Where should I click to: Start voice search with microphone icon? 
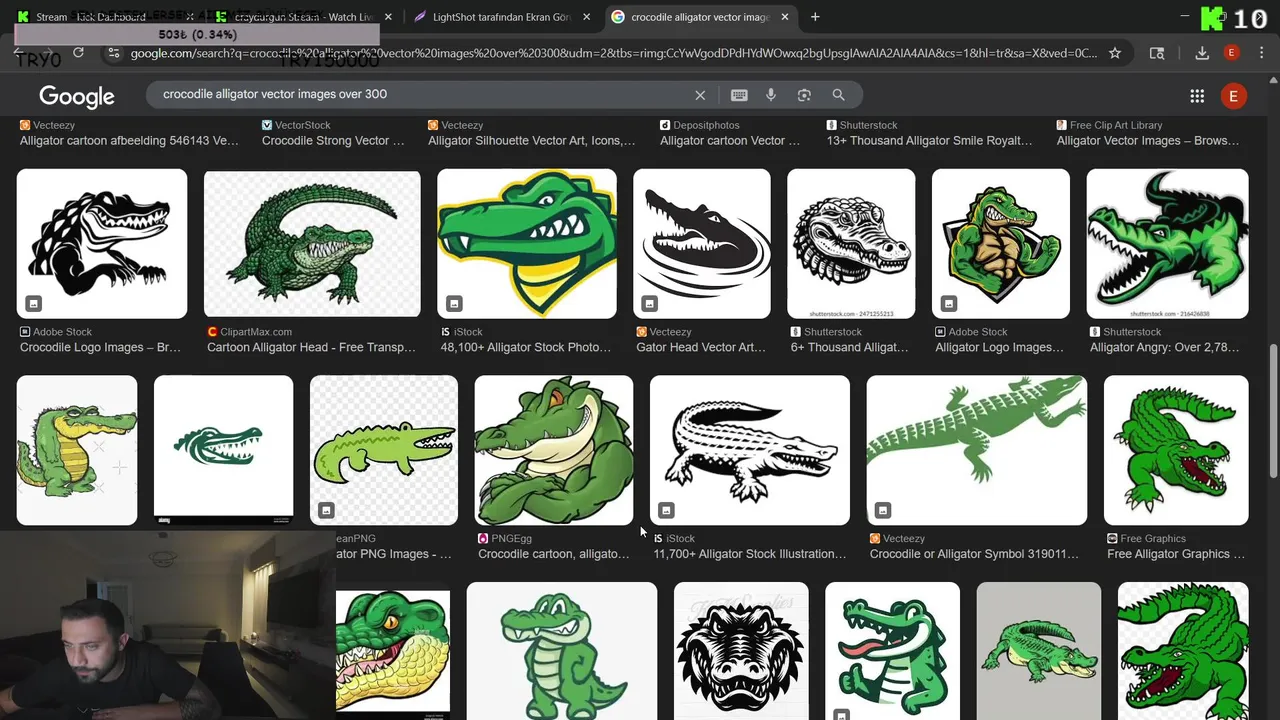(x=771, y=95)
